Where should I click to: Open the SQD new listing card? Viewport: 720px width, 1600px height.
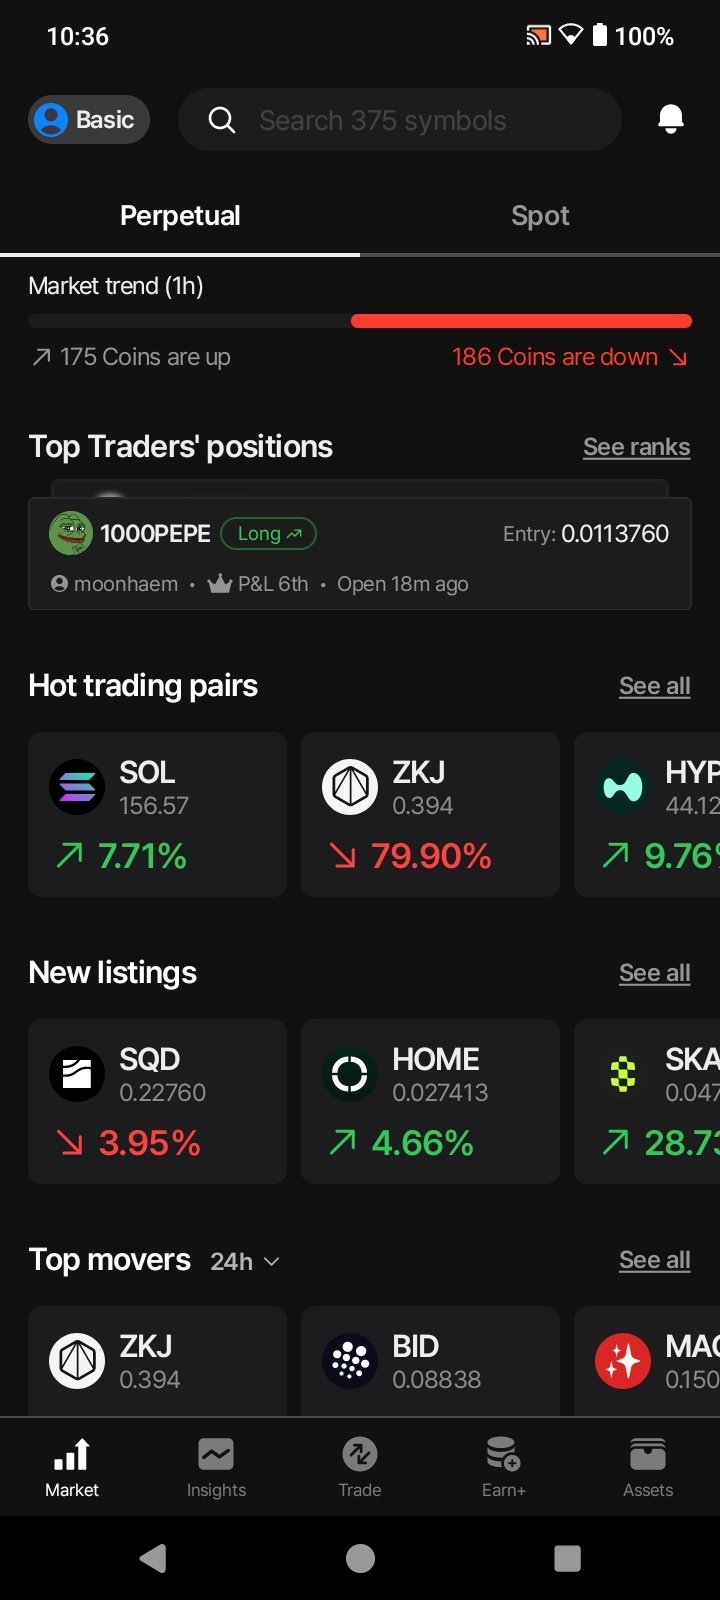coord(157,1101)
